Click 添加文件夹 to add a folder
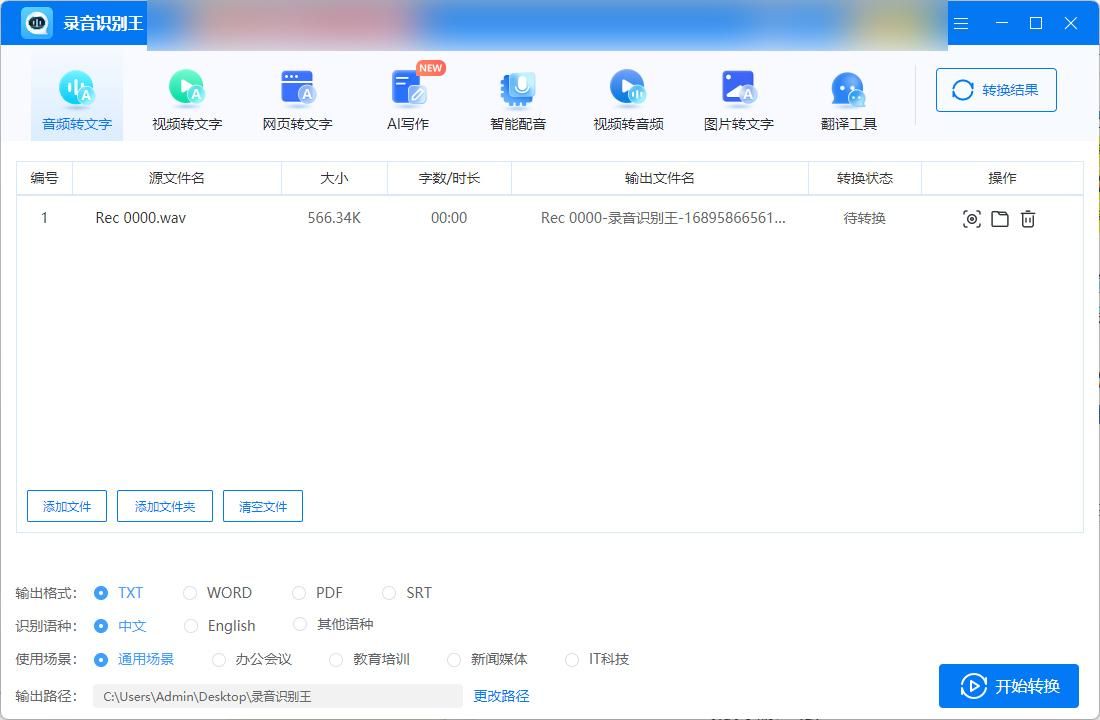Image resolution: width=1100 pixels, height=720 pixels. pos(165,506)
